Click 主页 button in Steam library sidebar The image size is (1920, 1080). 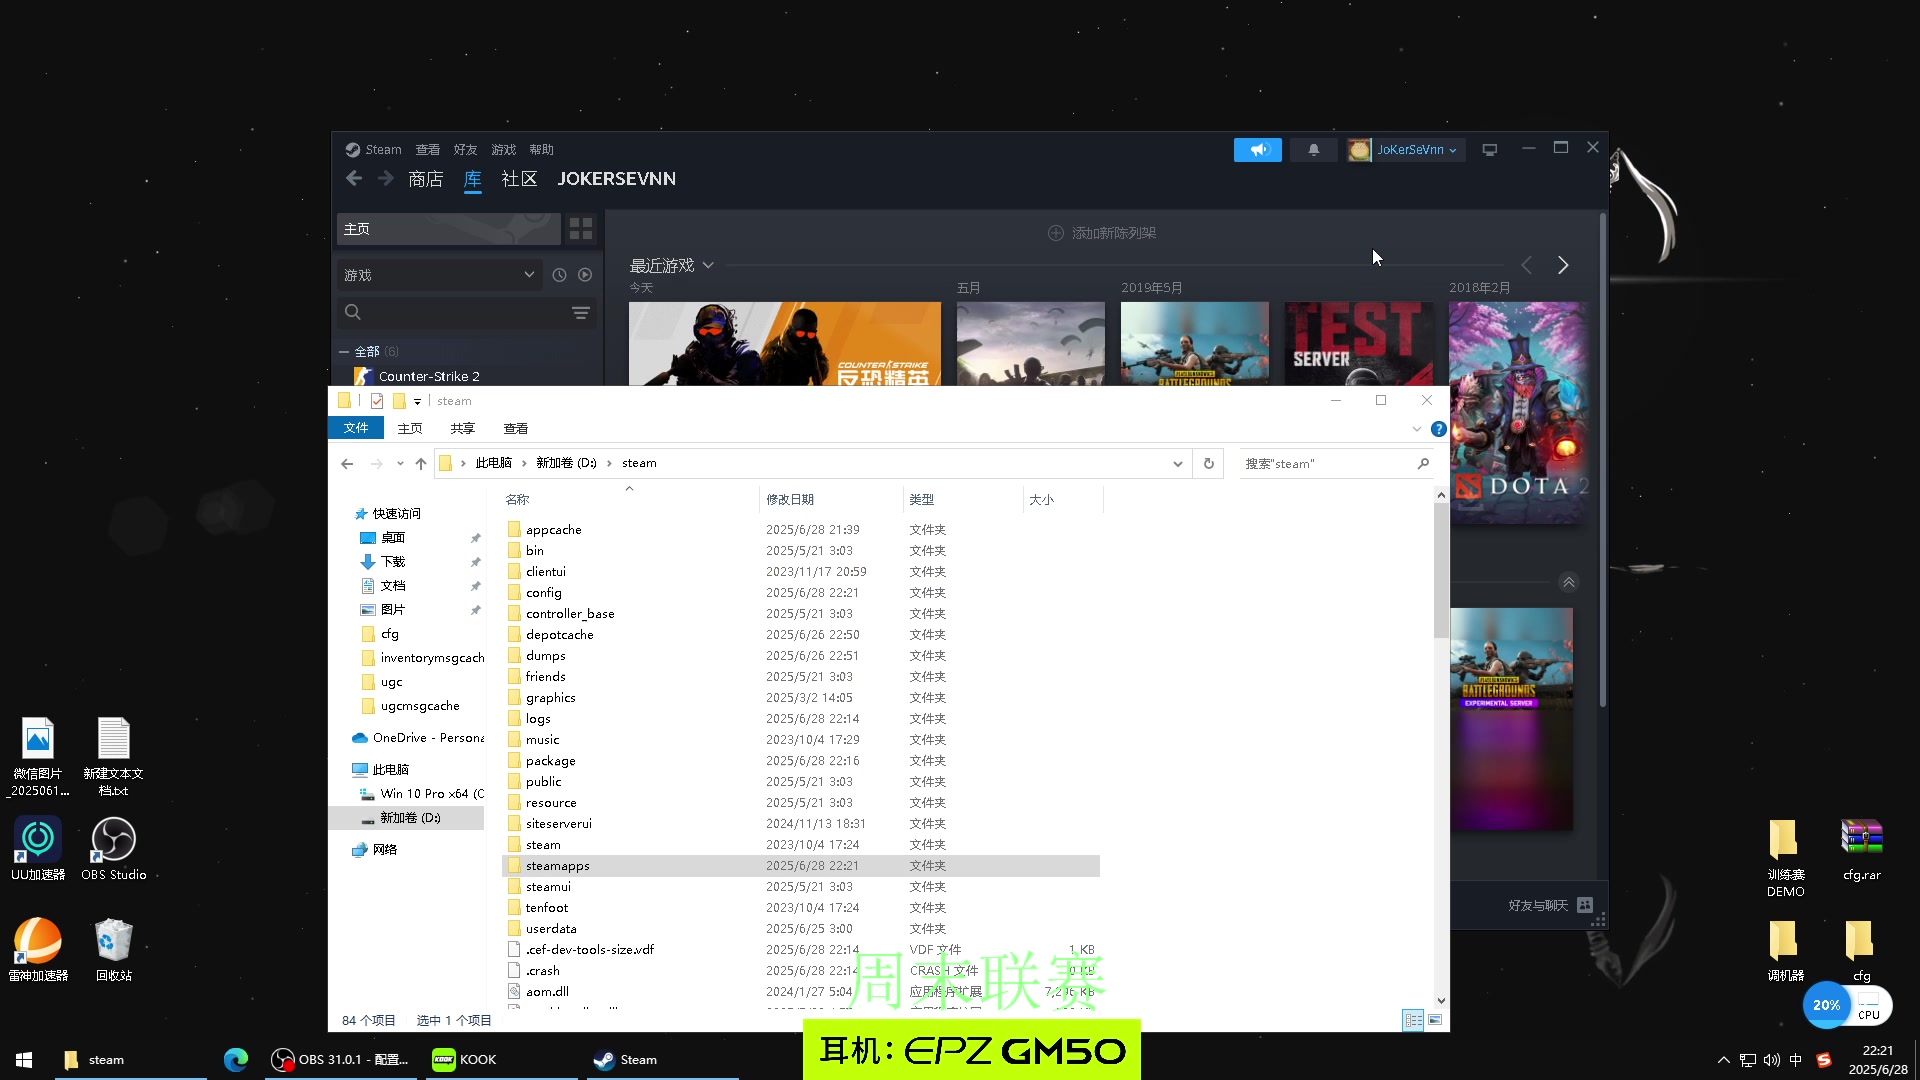(449, 229)
